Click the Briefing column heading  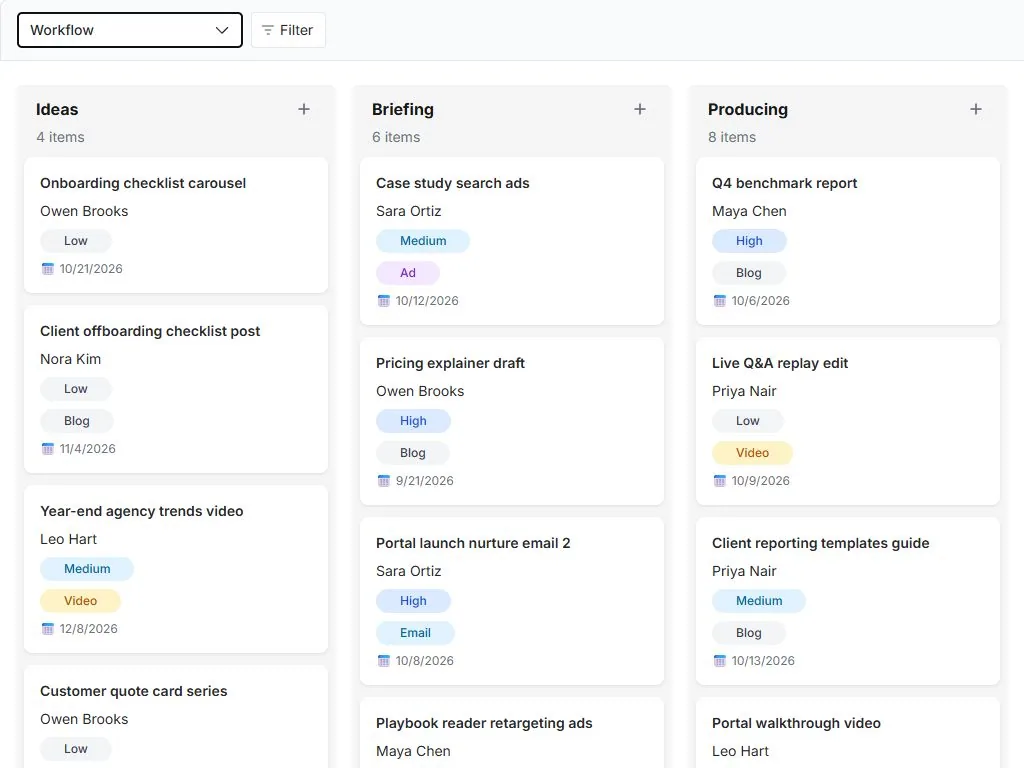(403, 110)
